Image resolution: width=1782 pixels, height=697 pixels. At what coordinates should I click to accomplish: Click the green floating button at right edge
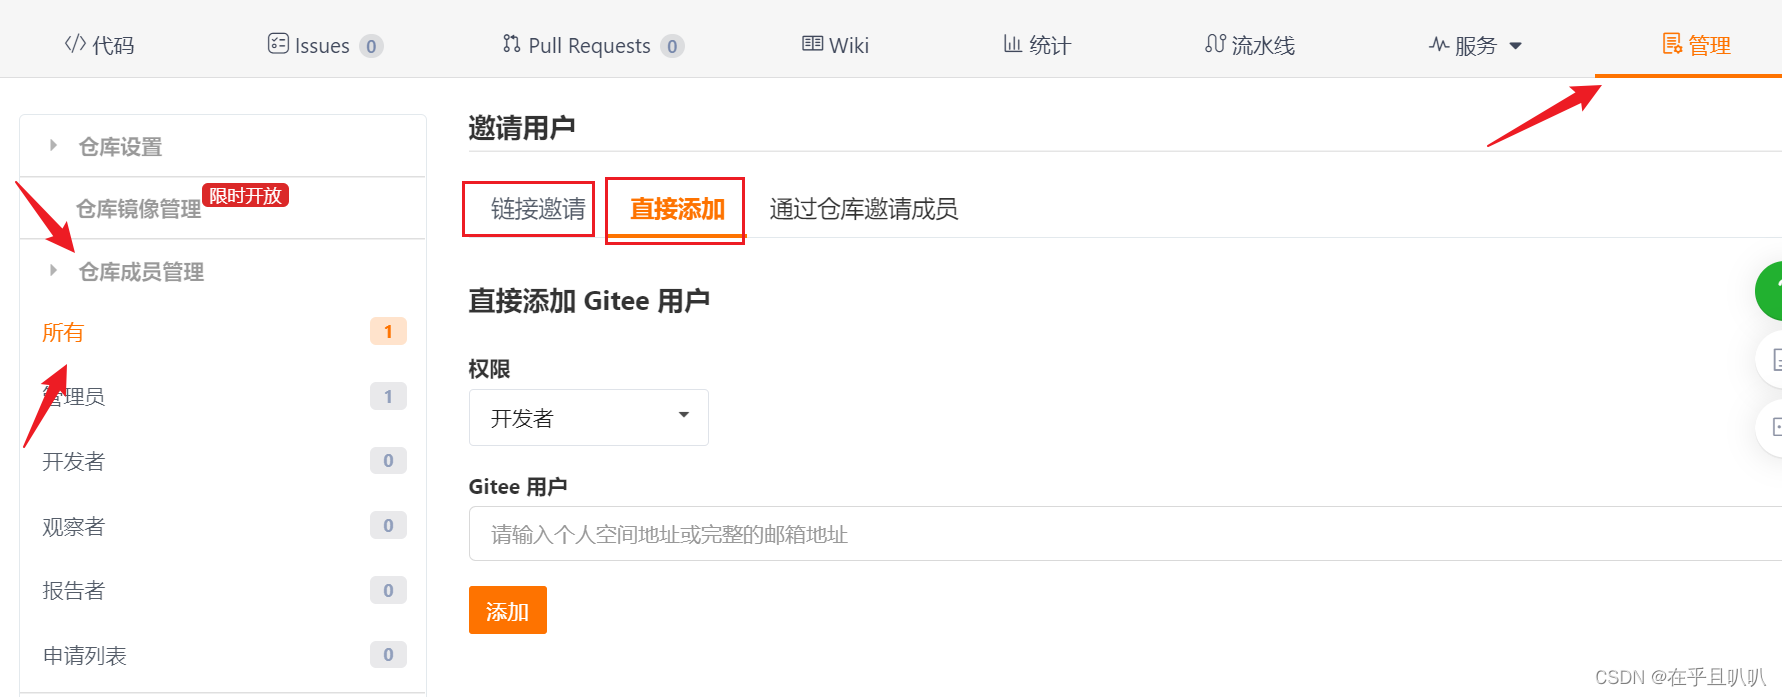coord(1768,291)
